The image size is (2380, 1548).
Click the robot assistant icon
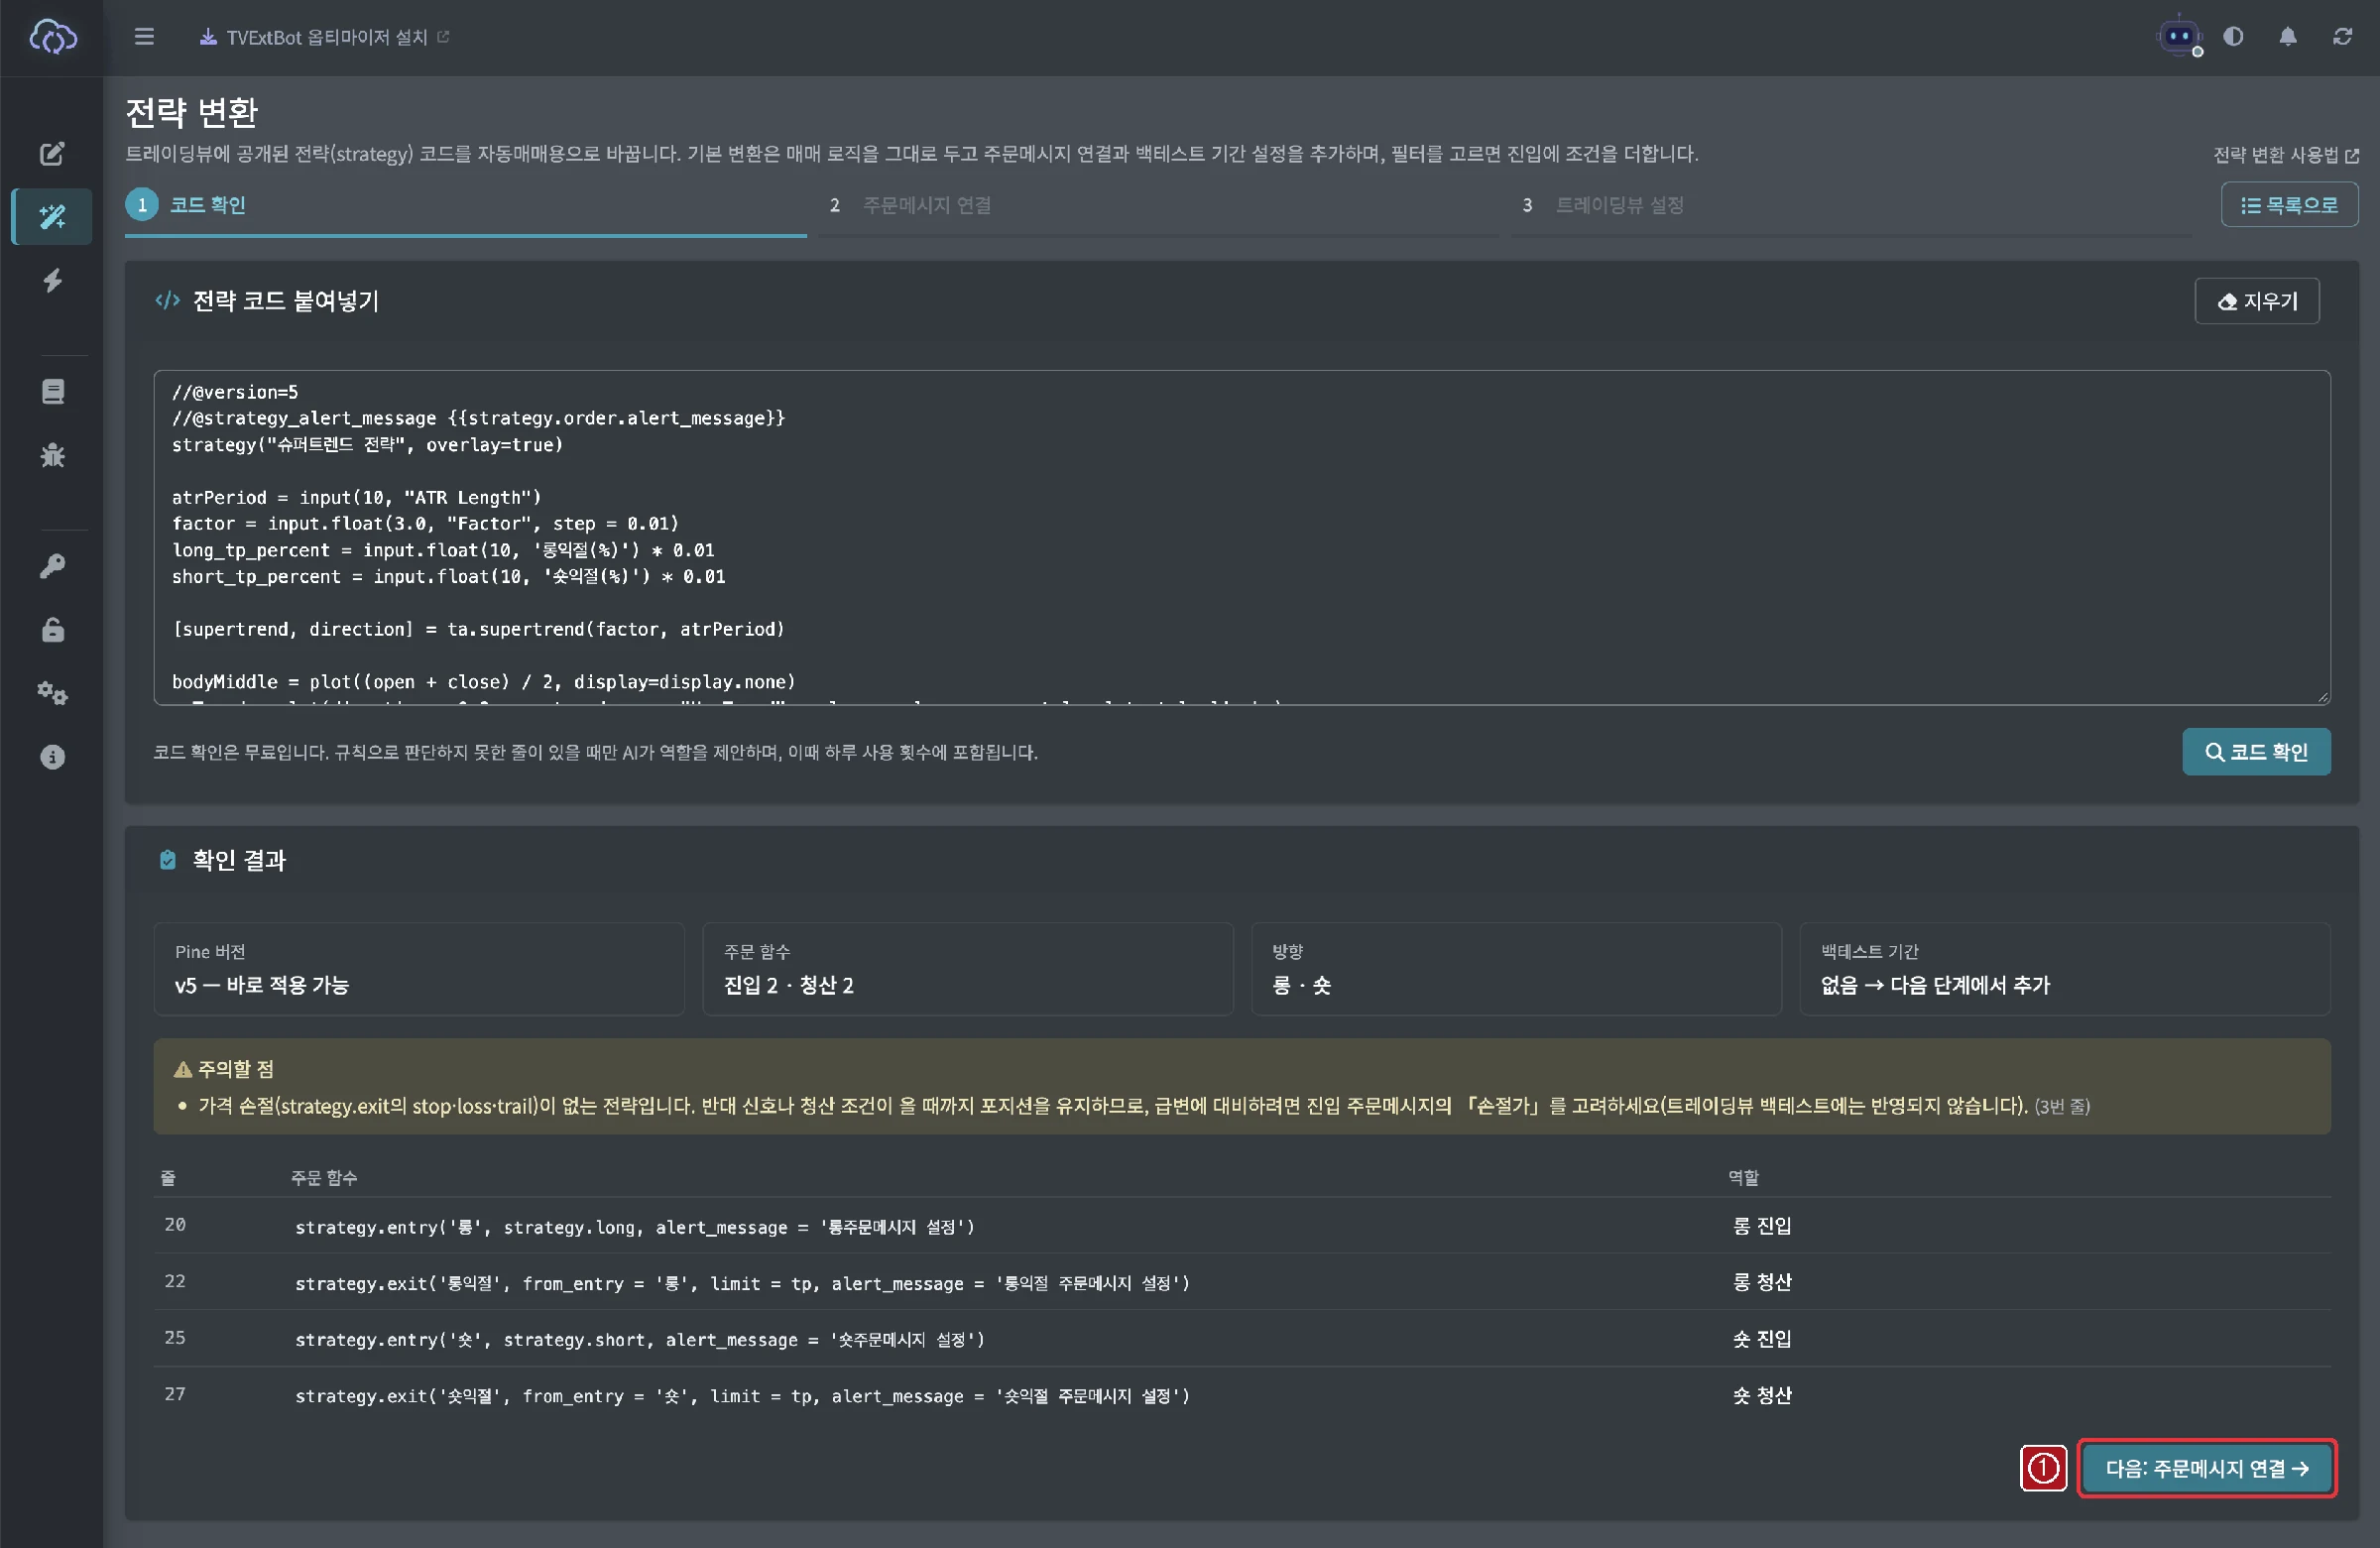click(x=2179, y=37)
